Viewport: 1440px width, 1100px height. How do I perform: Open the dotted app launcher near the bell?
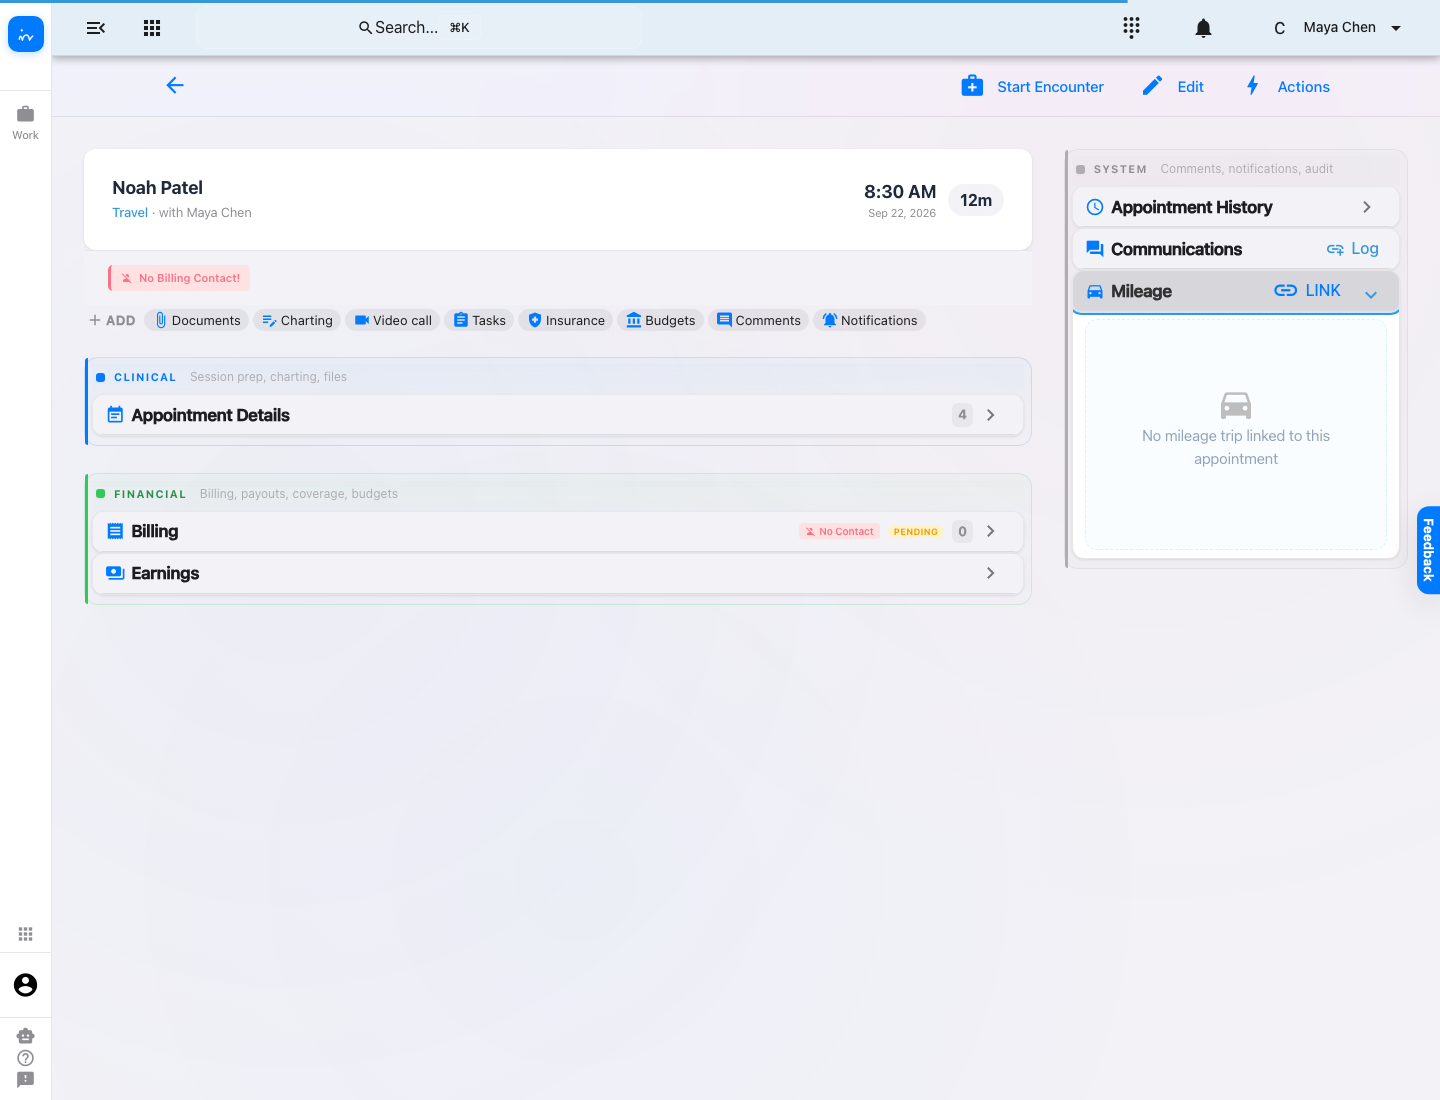[x=1131, y=27]
